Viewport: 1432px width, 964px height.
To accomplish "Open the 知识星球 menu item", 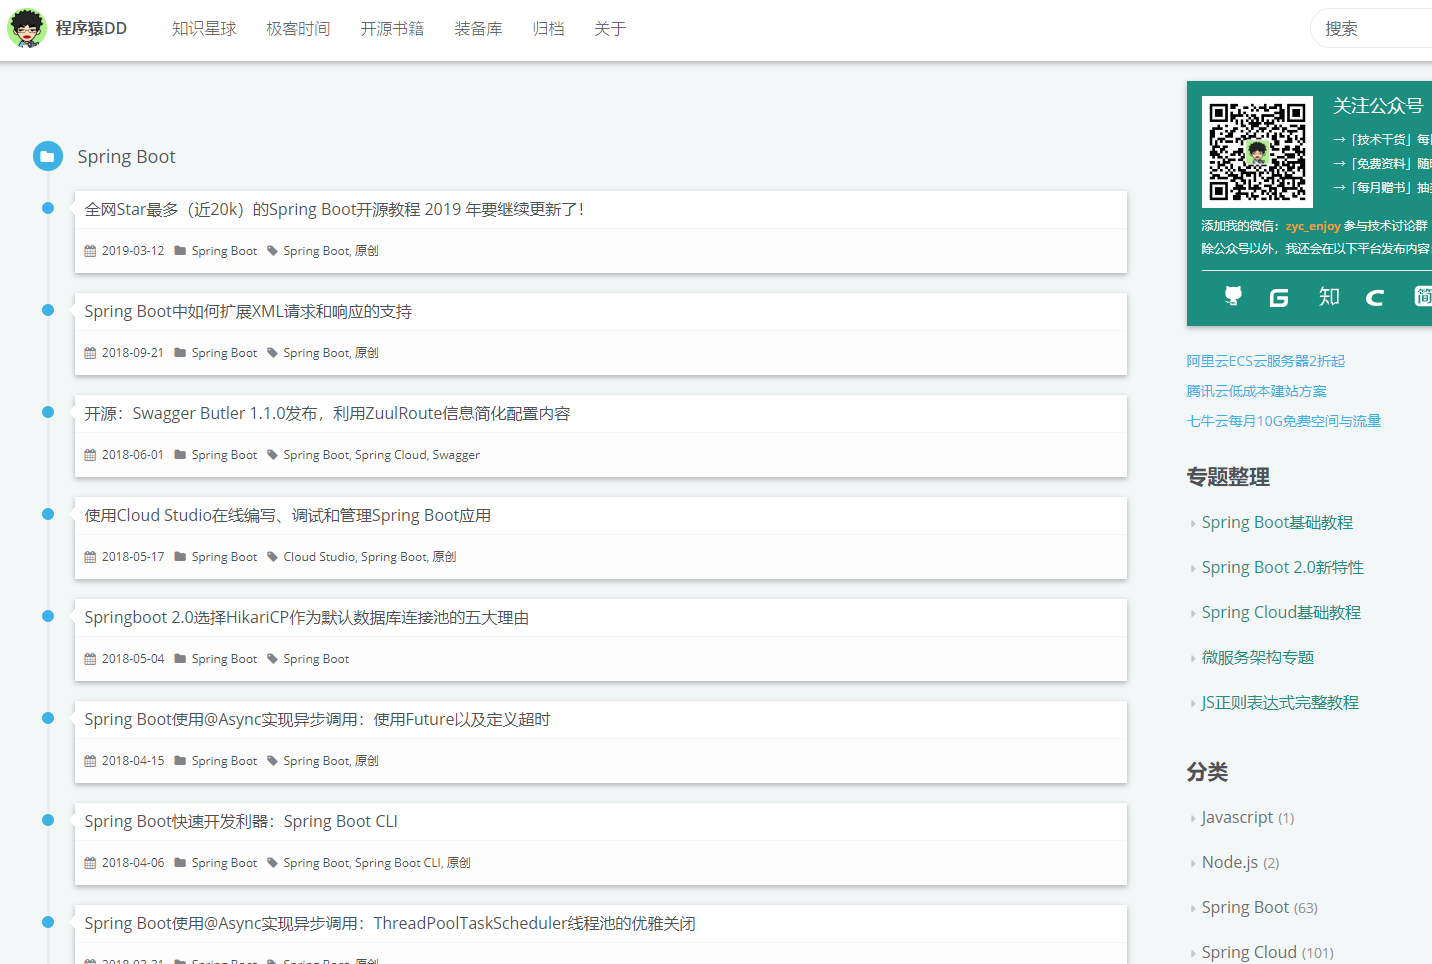I will tap(204, 29).
